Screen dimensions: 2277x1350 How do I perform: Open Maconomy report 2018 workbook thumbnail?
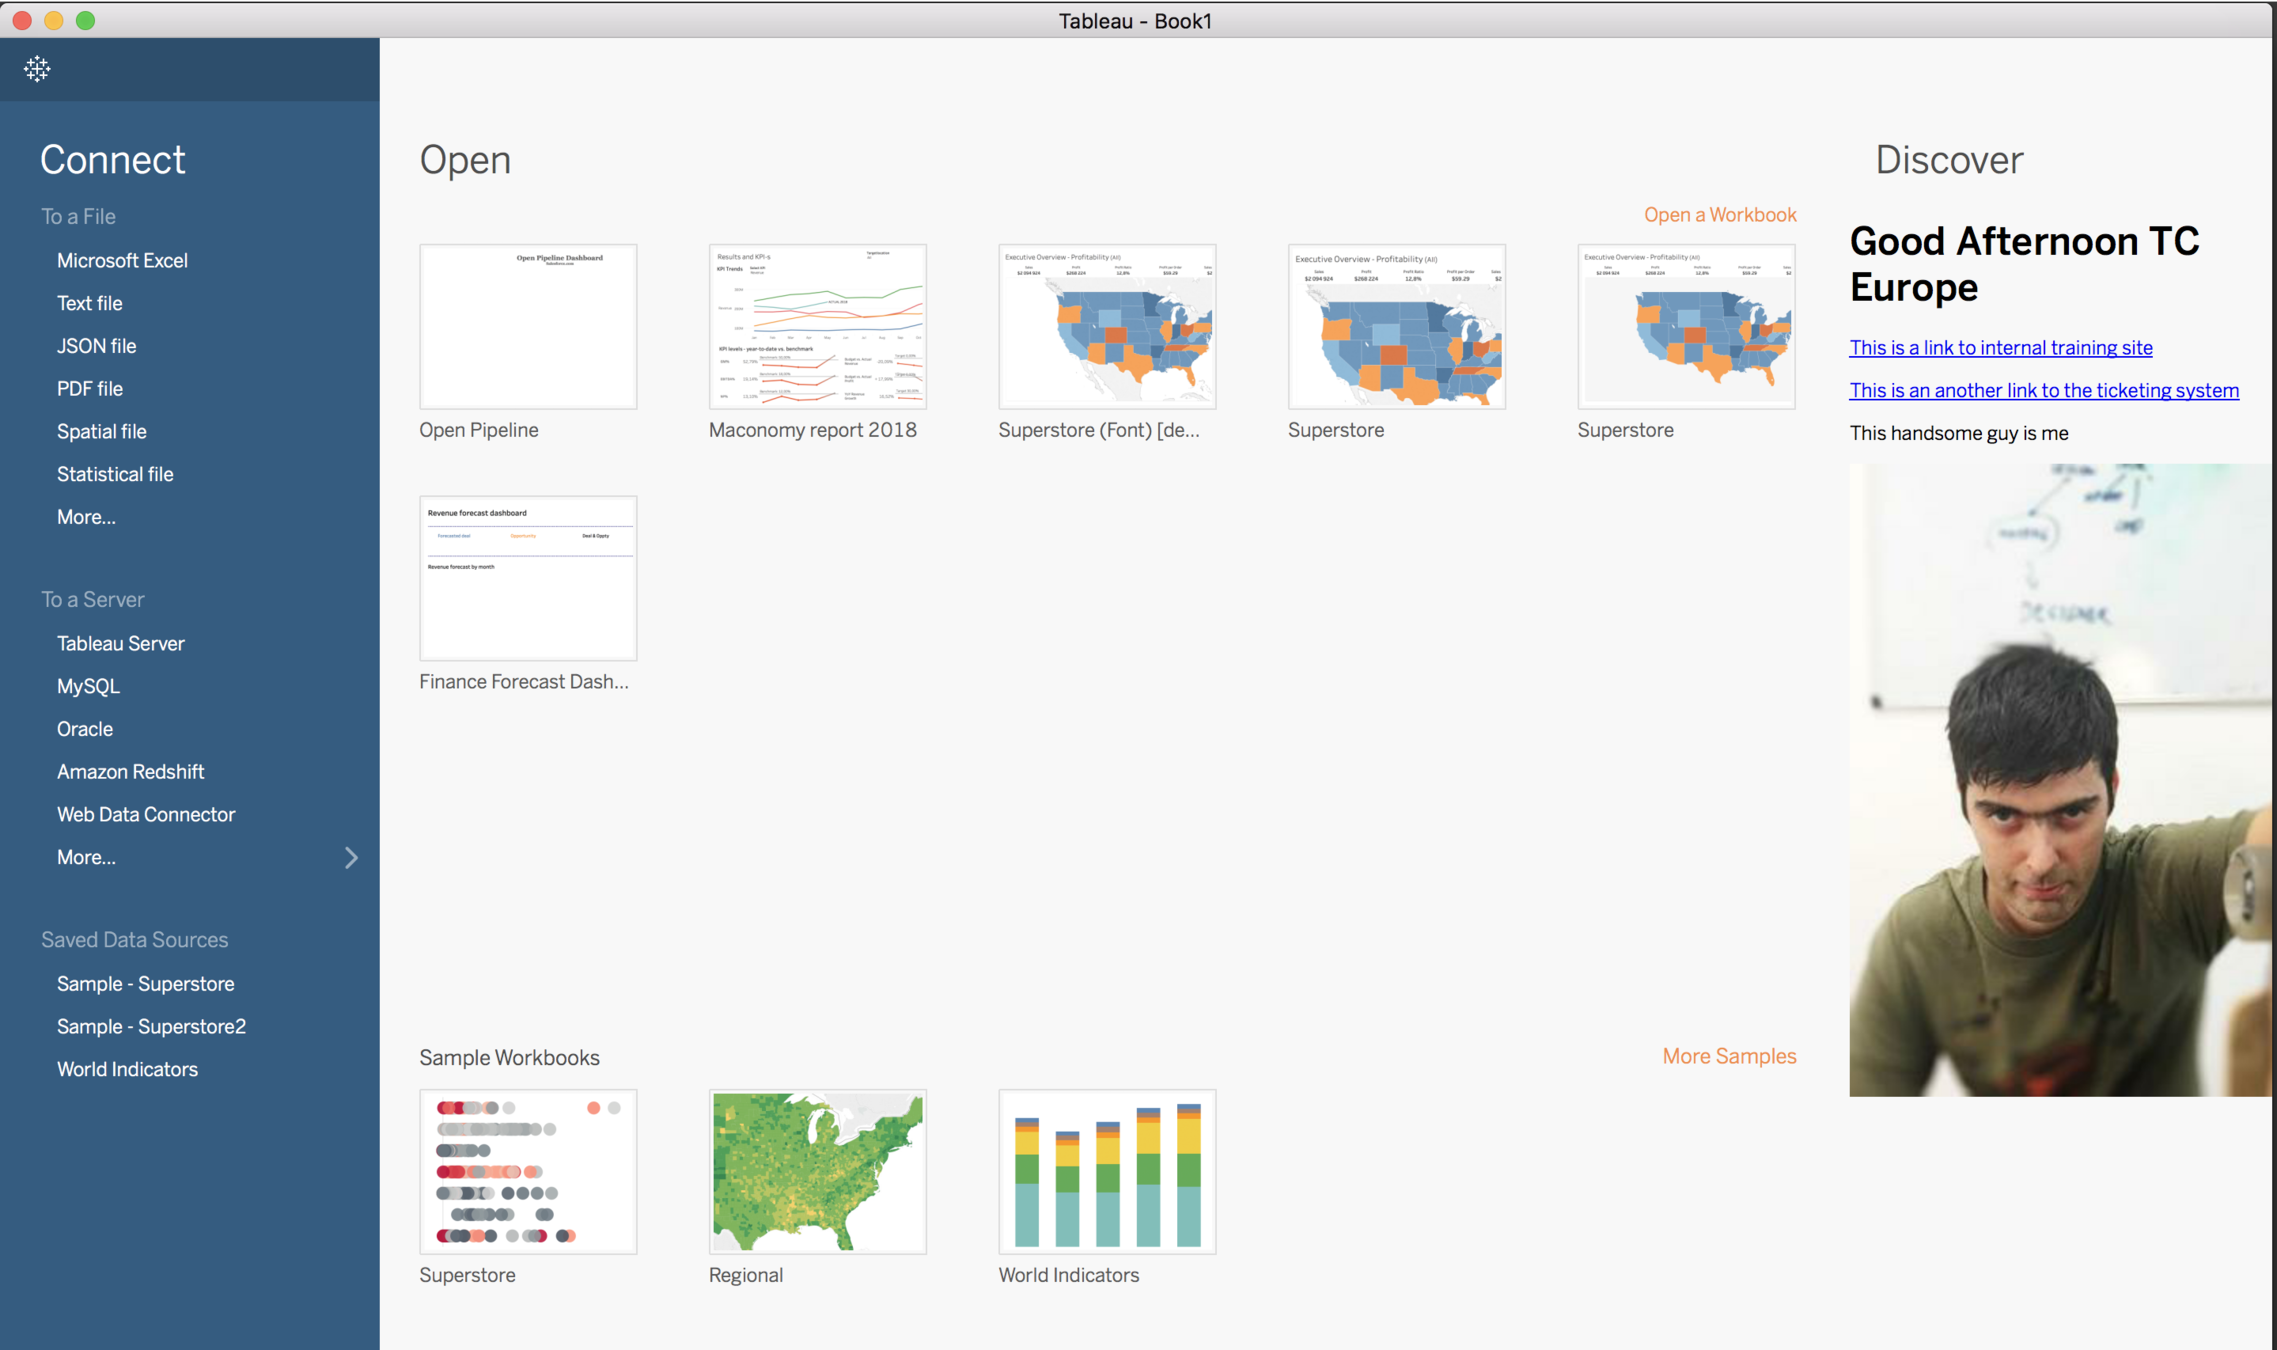(x=817, y=327)
